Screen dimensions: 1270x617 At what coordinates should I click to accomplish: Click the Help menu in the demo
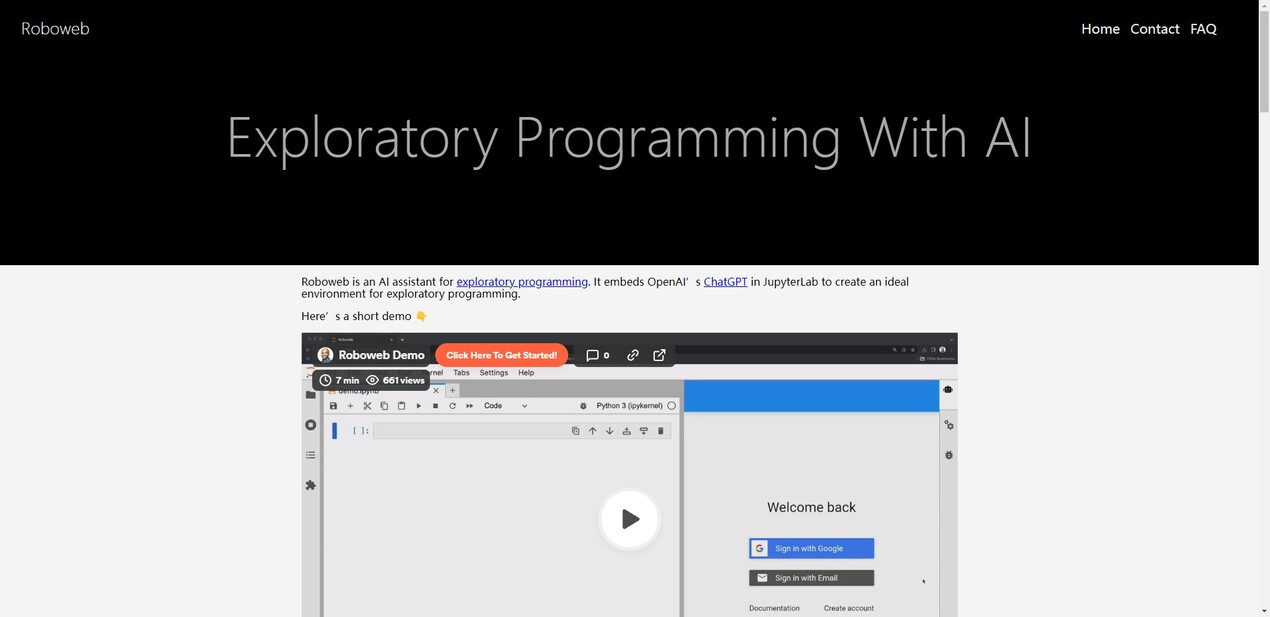526,373
